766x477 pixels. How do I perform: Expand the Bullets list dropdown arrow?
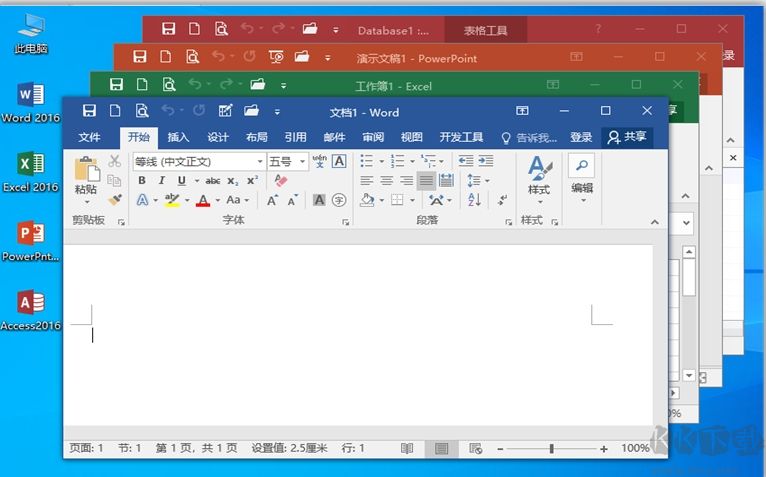tap(382, 161)
